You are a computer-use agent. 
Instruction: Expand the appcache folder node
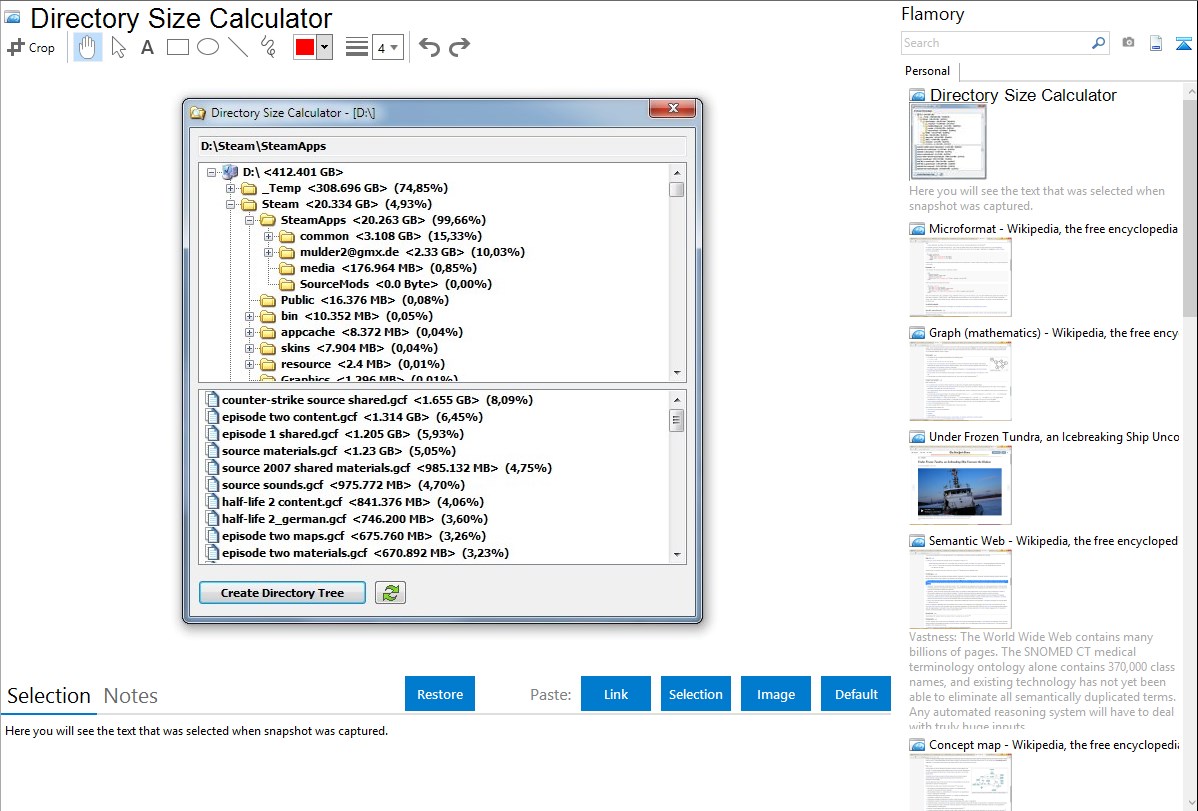[x=250, y=333]
